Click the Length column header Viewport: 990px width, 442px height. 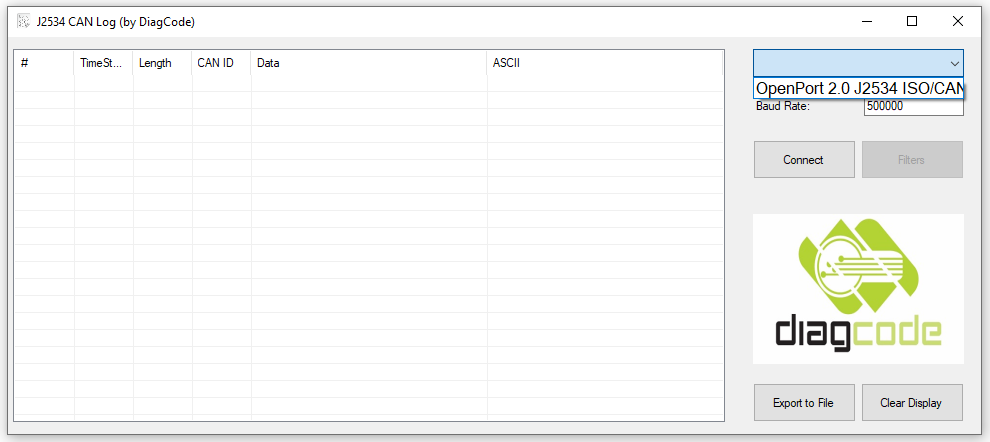(162, 63)
